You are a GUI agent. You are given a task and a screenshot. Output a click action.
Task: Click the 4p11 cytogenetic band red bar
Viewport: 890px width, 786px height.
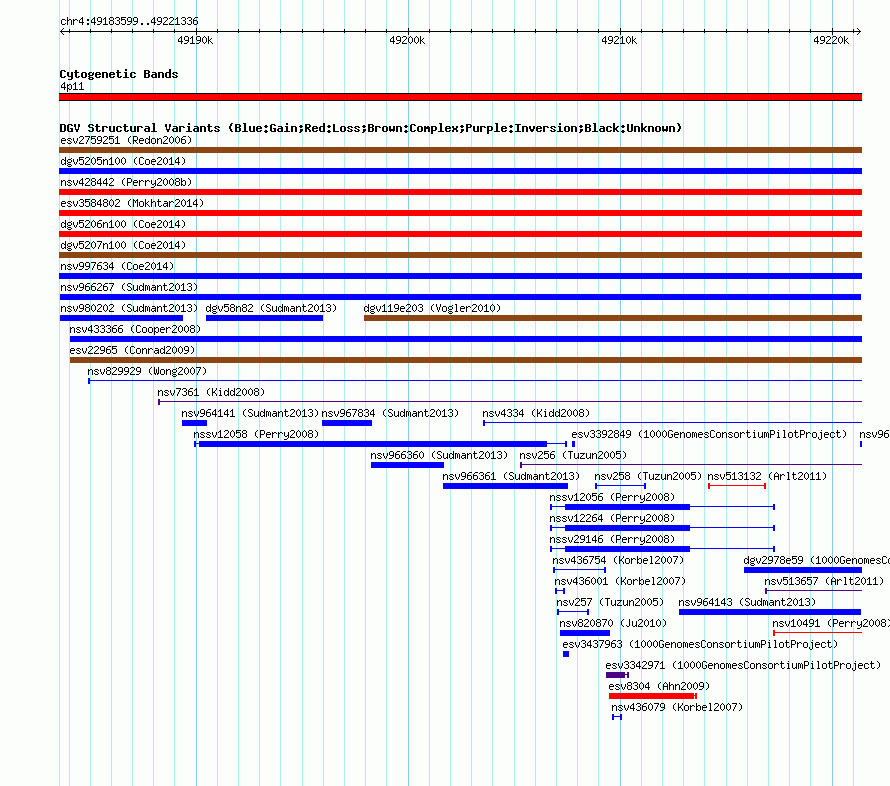point(460,97)
